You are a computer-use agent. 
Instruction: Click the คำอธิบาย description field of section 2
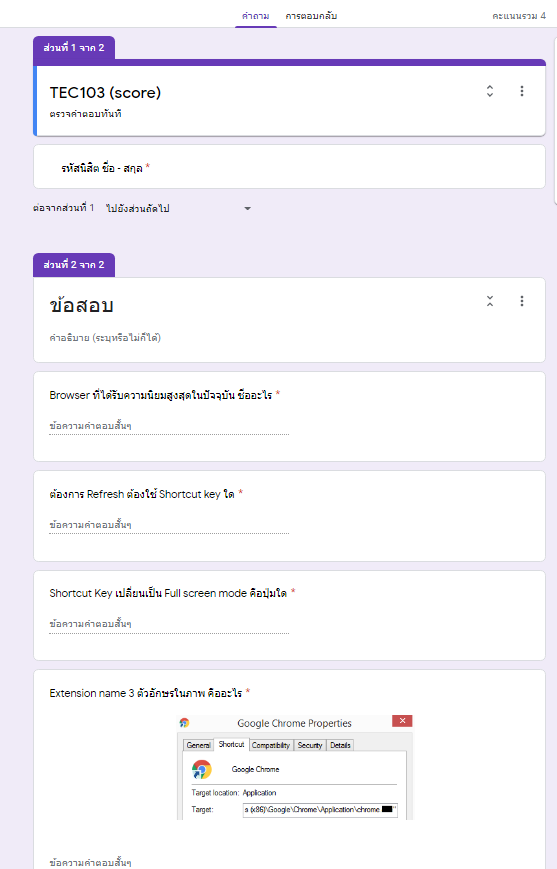coord(105,338)
